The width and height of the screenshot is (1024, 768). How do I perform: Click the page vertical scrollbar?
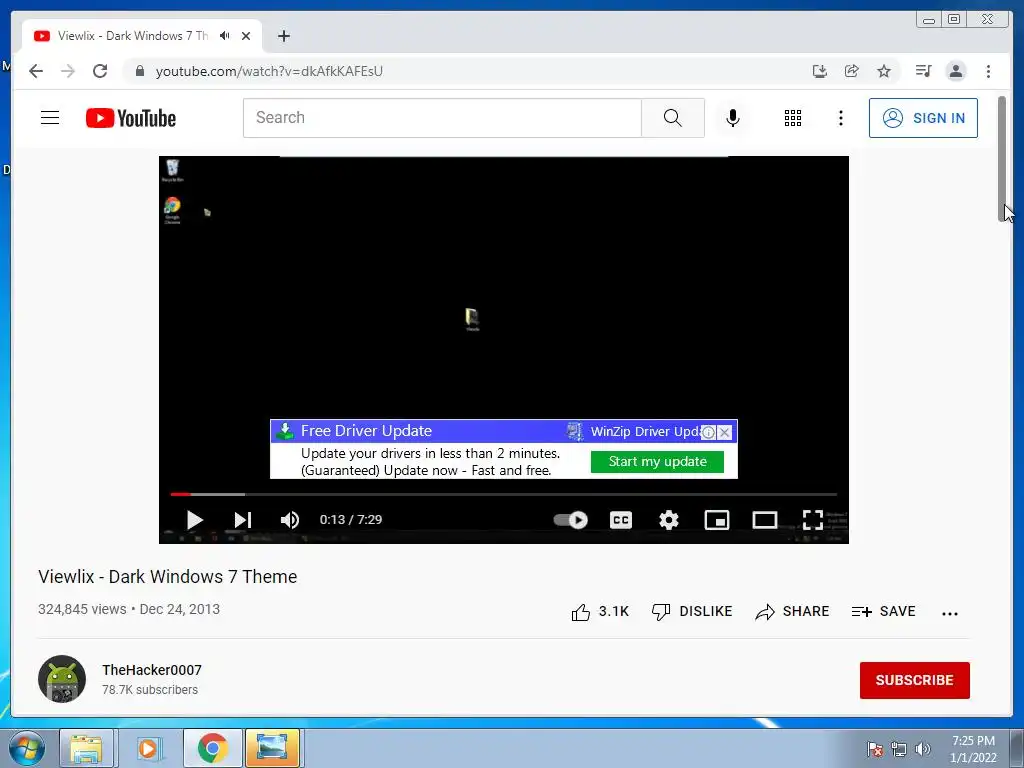(1002, 159)
